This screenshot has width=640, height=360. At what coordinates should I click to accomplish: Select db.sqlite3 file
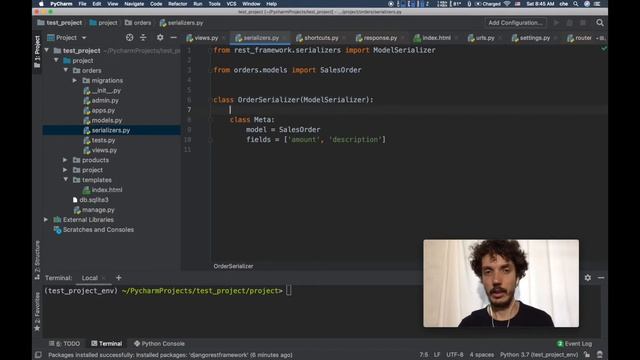pos(94,200)
